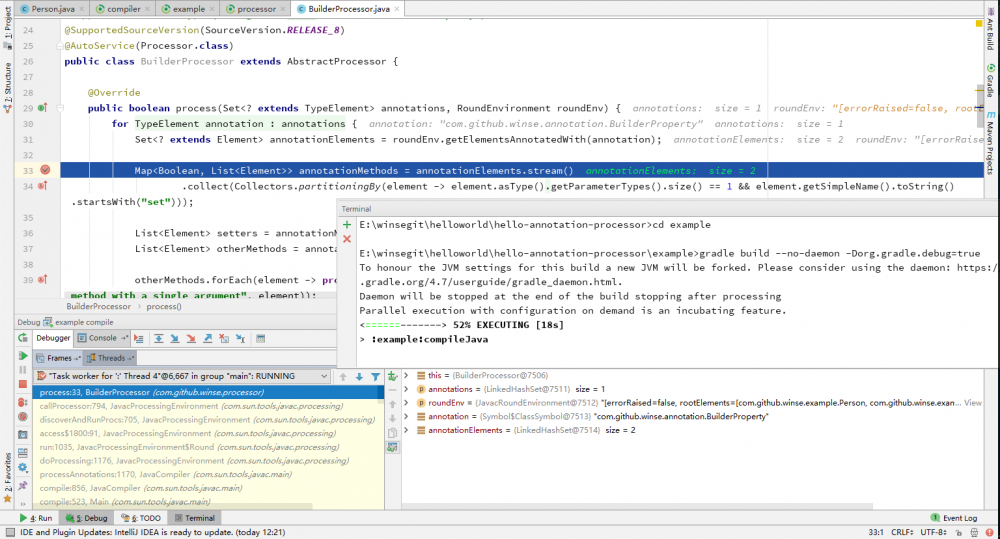Click Show Execution Point icon
The width and height of the screenshot is (1000, 539).
[136, 339]
